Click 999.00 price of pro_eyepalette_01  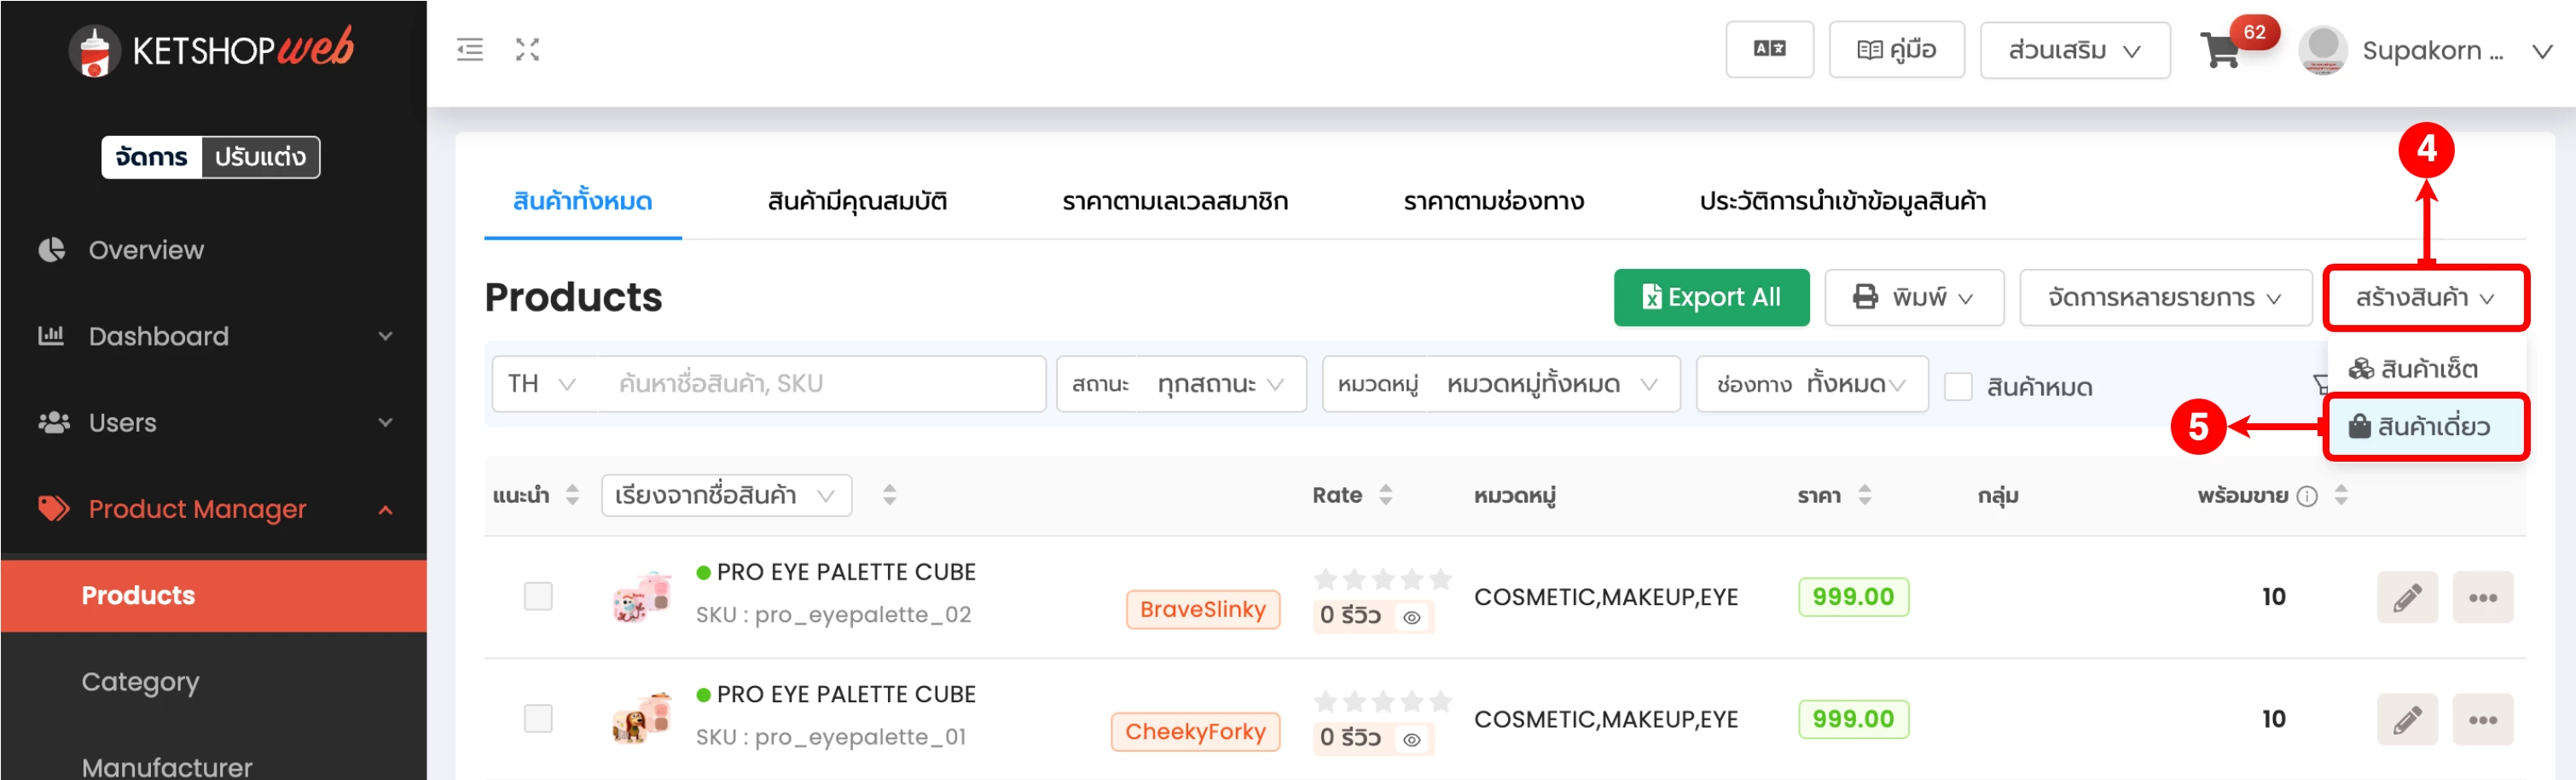1853,719
